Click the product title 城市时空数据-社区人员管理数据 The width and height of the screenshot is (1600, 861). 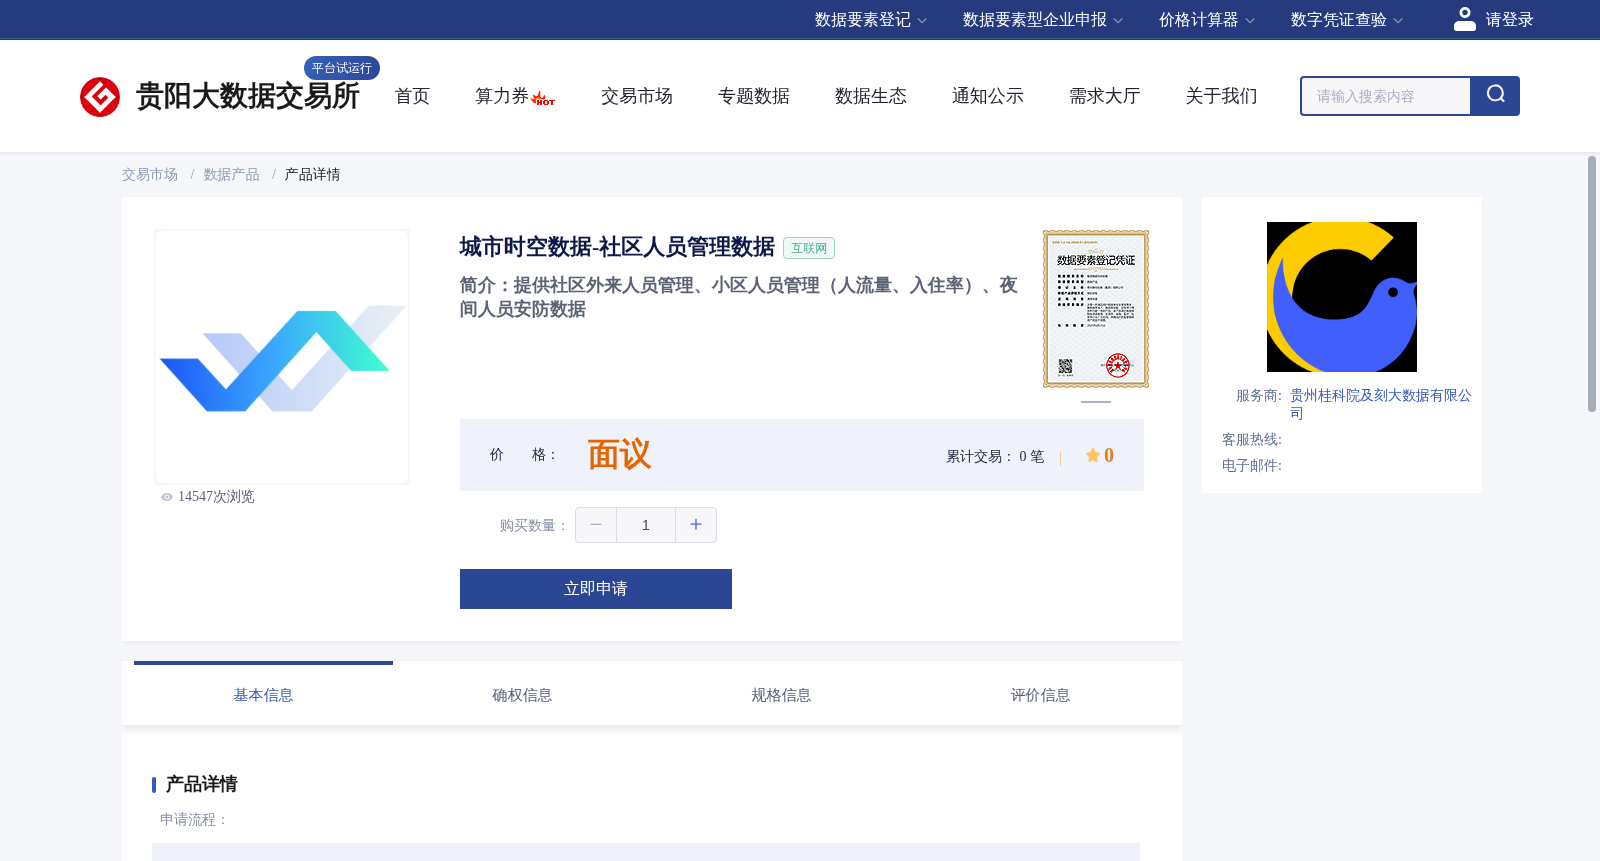tap(617, 247)
